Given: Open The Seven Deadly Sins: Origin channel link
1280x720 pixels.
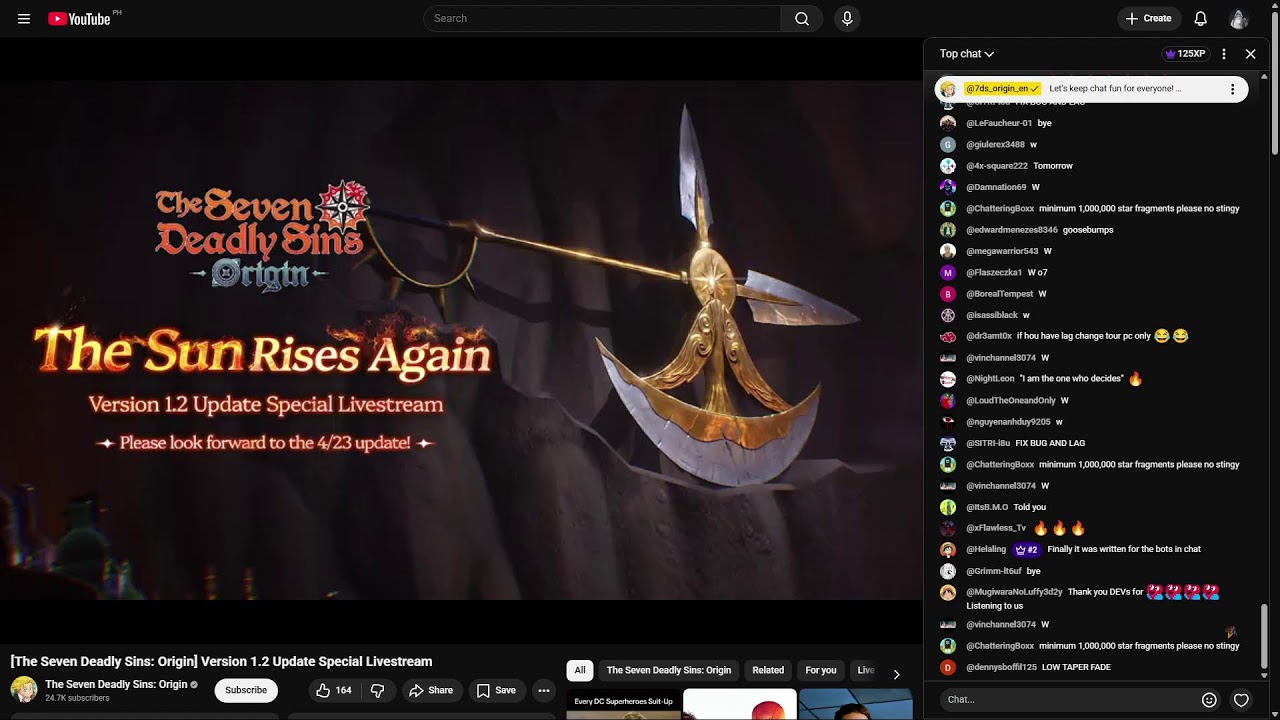Looking at the screenshot, I should pyautogui.click(x=116, y=684).
